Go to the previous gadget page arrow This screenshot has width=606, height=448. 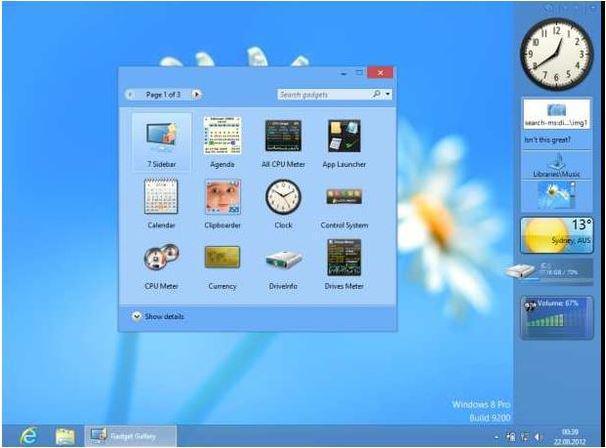click(130, 94)
